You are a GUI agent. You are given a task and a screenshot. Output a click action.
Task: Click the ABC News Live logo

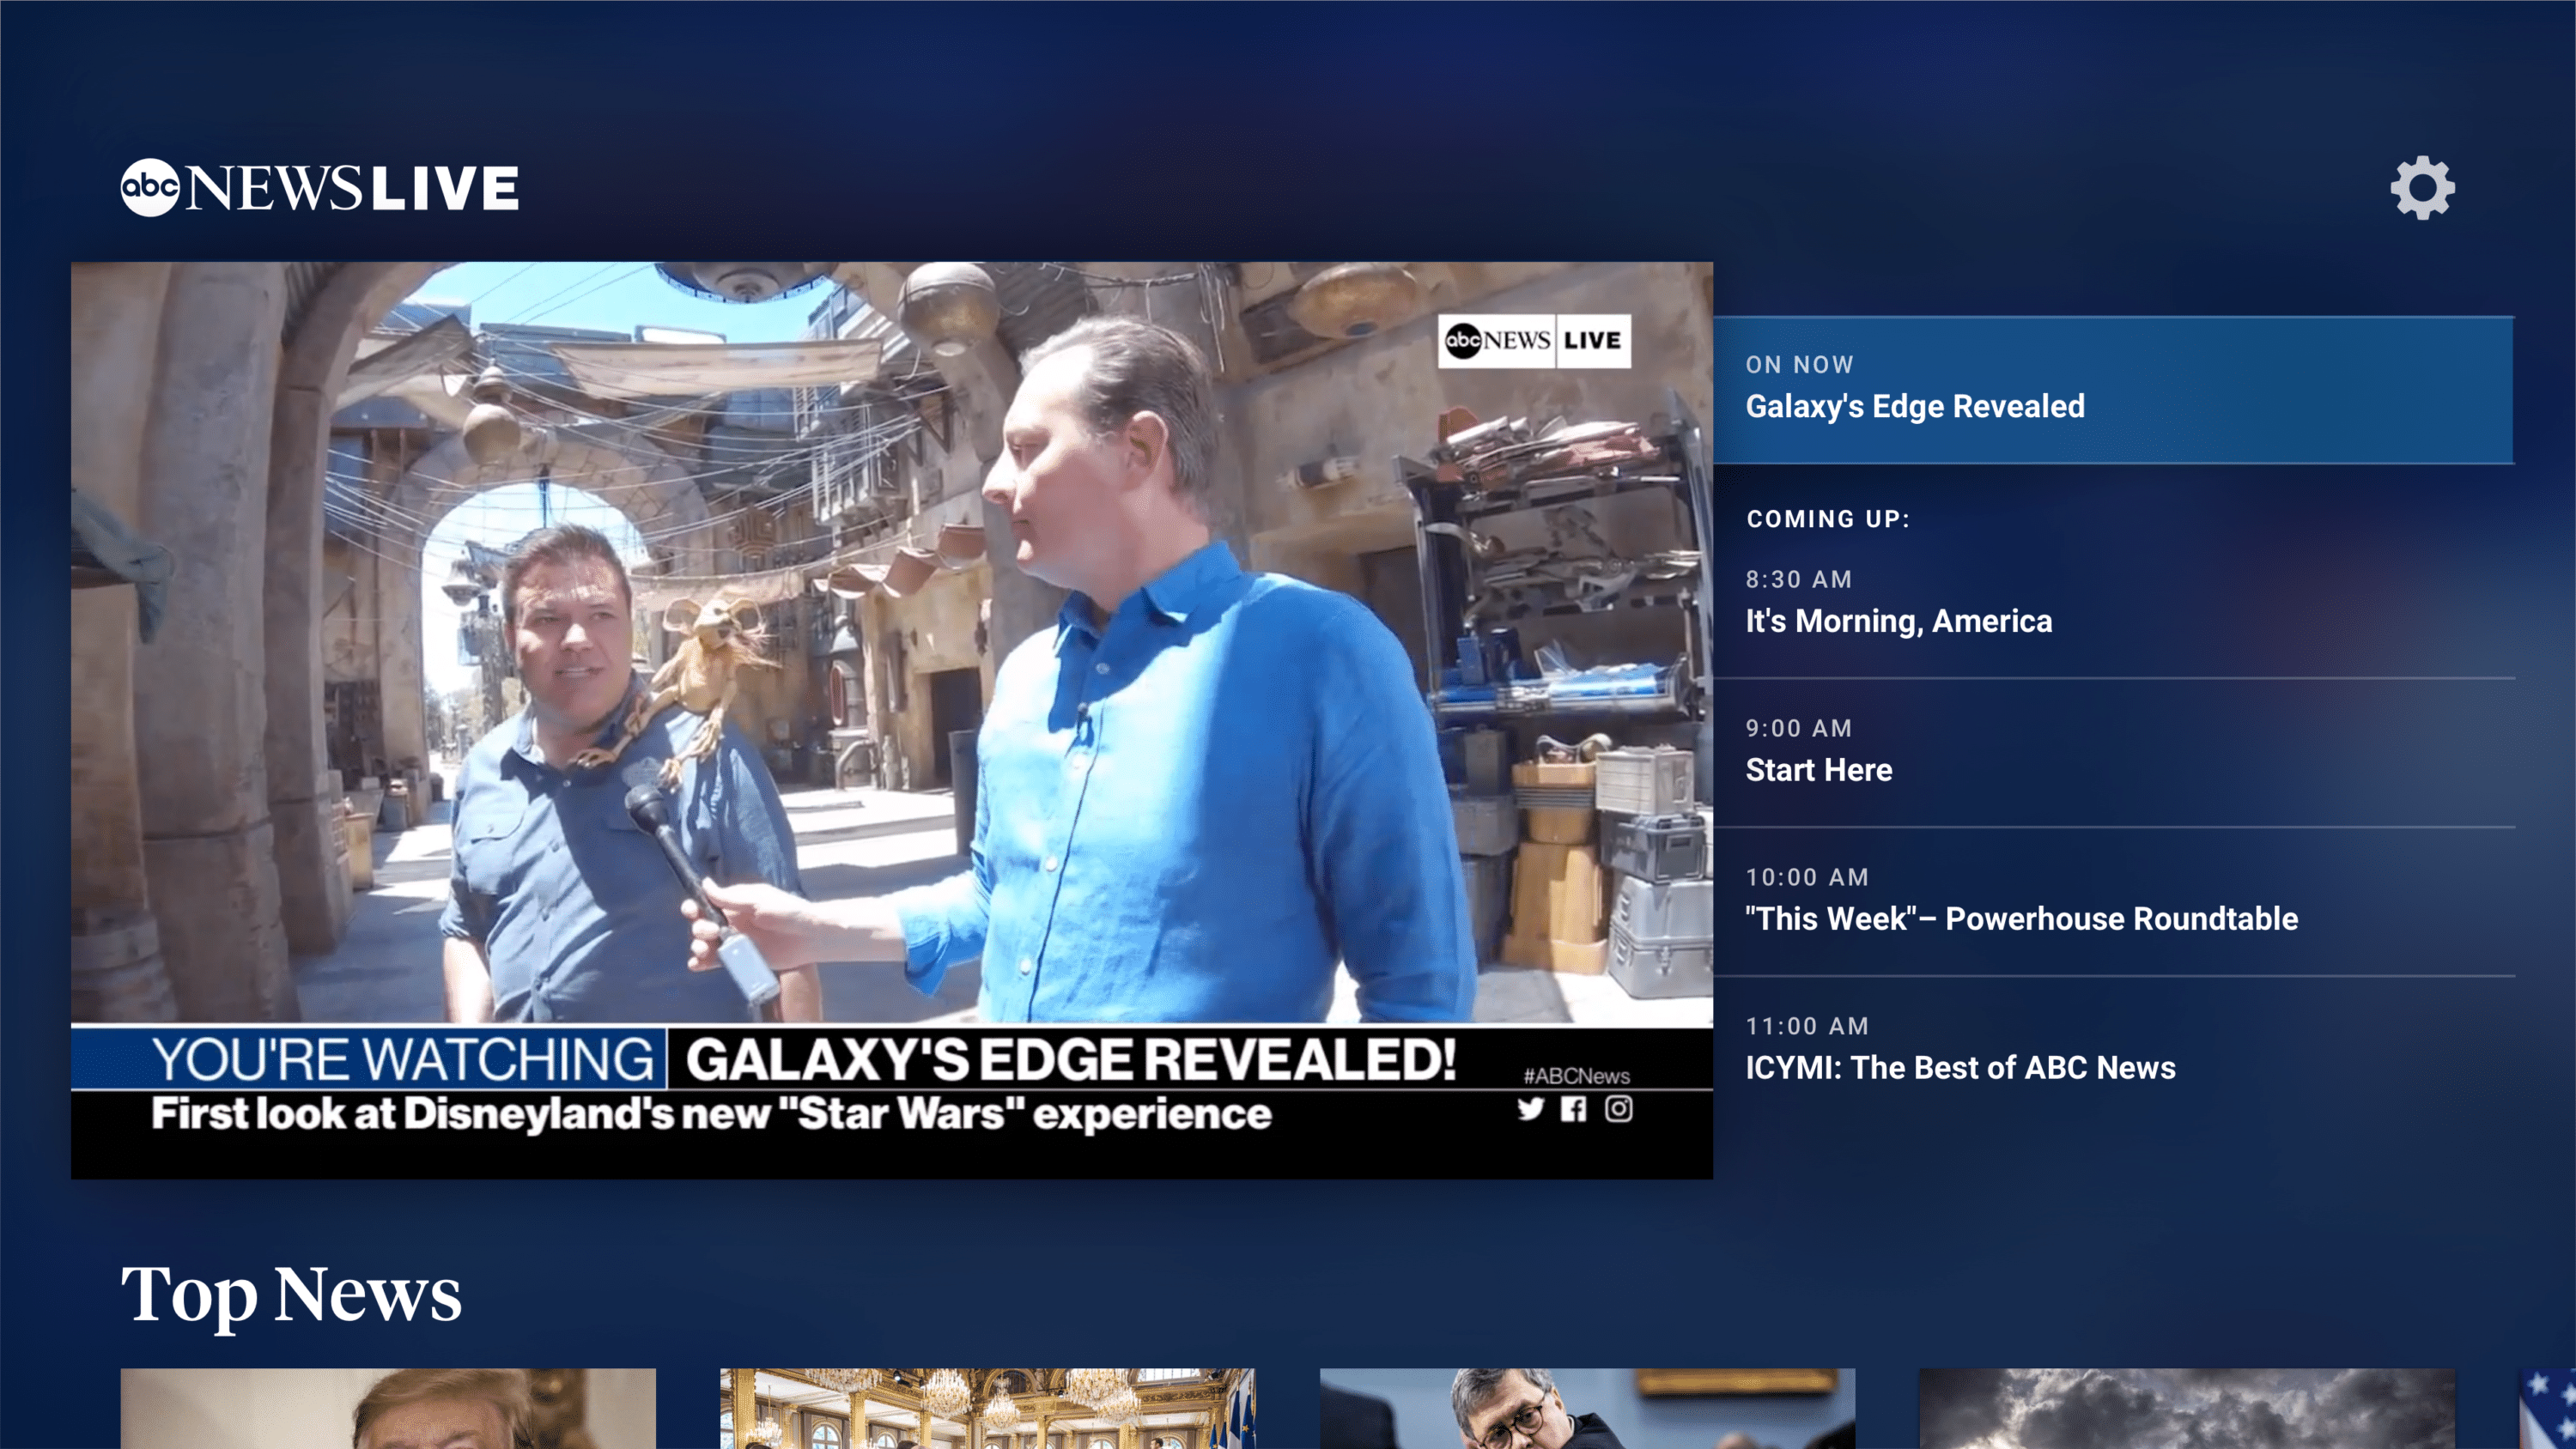[319, 187]
